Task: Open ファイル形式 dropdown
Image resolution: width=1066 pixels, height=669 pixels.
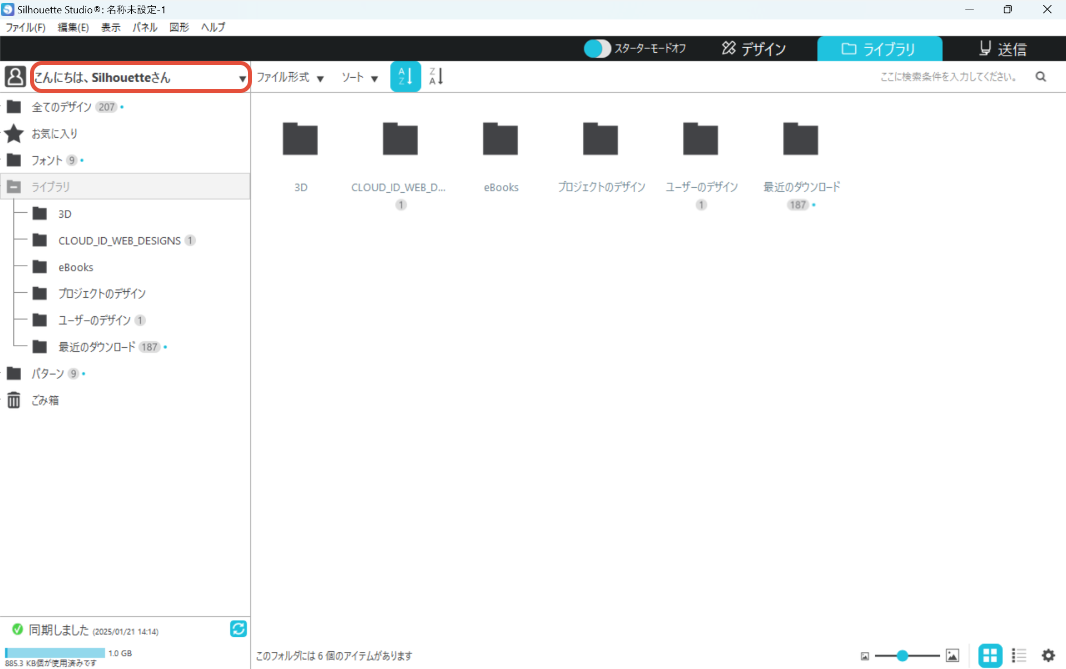Action: coord(290,77)
